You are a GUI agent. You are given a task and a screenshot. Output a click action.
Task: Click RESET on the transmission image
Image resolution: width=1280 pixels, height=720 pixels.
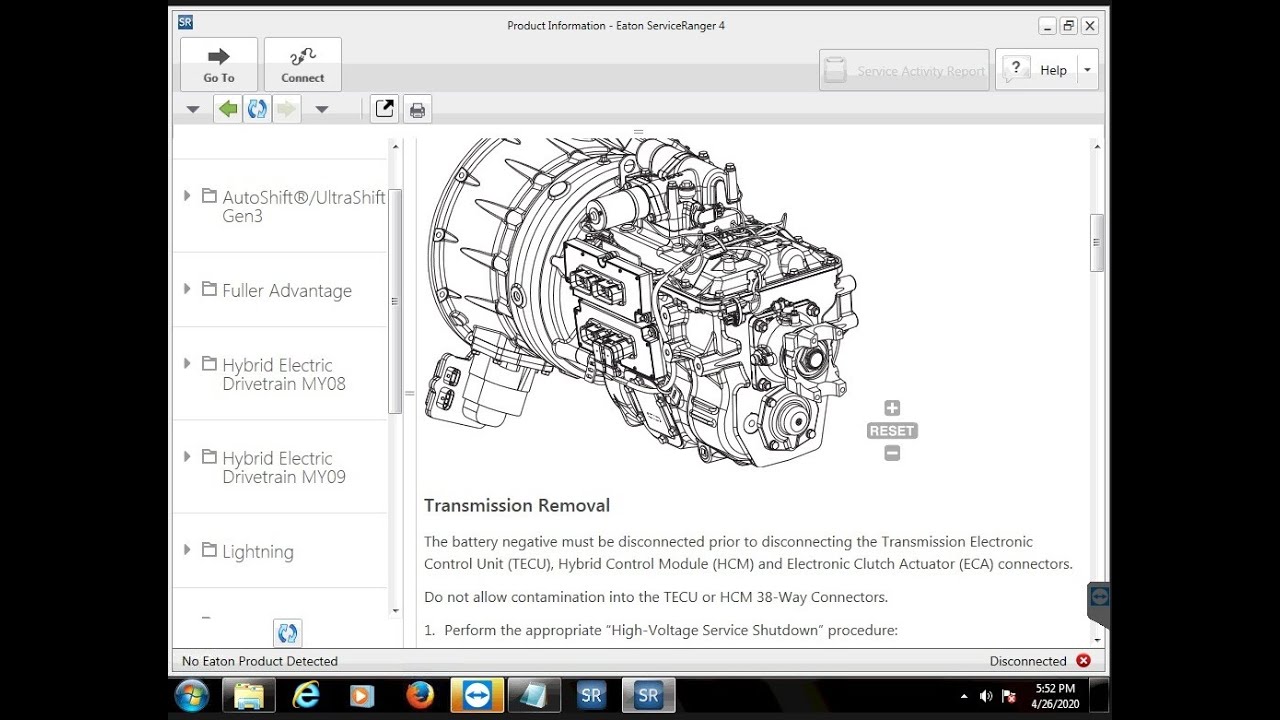pos(892,431)
